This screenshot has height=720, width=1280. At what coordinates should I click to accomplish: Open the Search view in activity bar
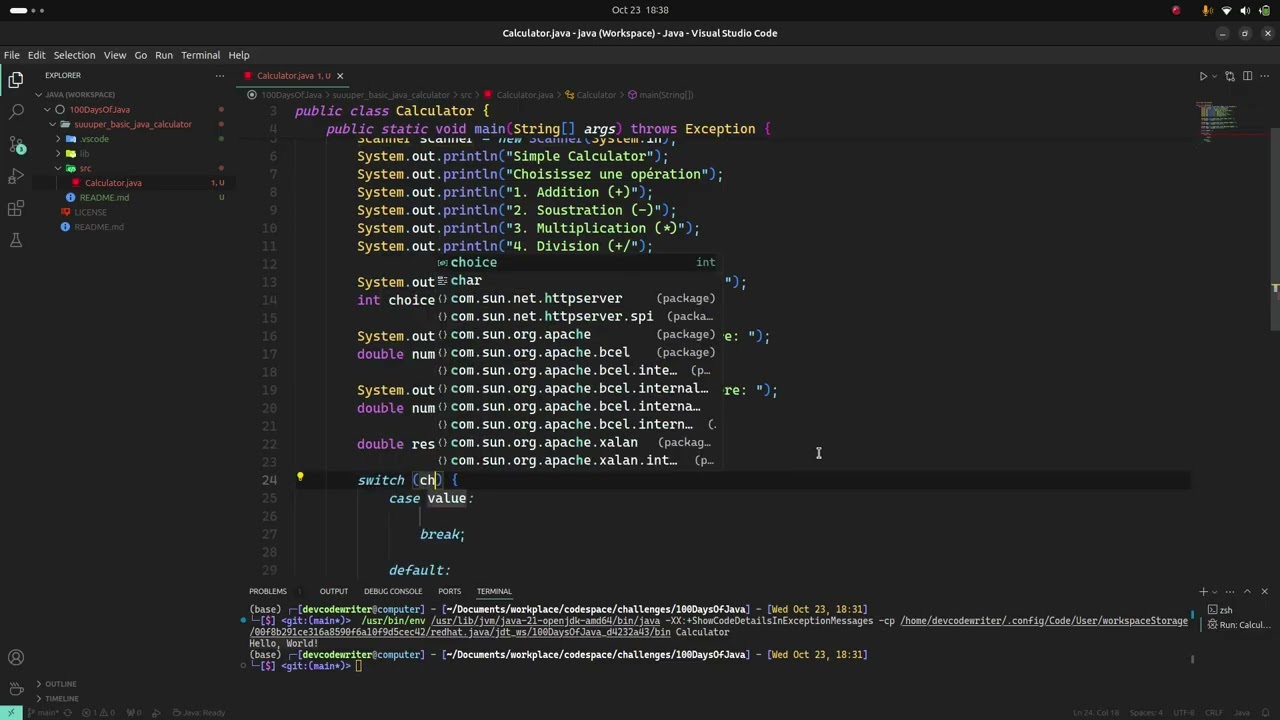[16, 111]
